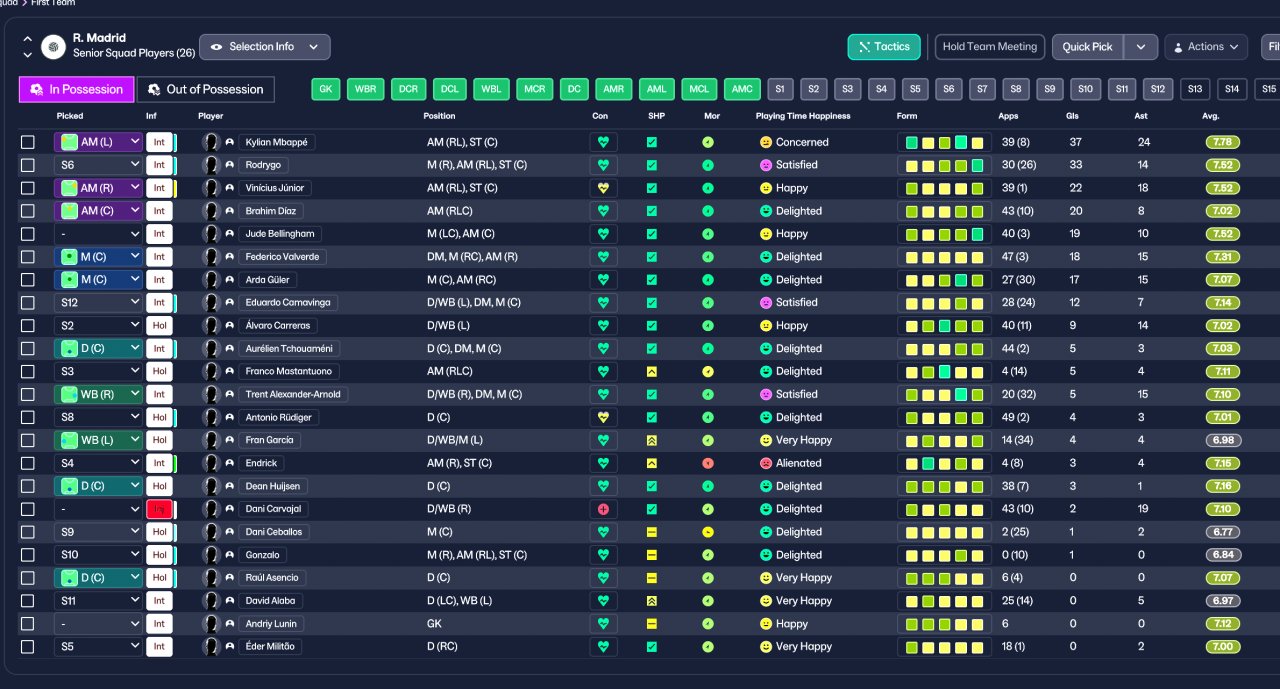Tick the checkbox for Jude Bellingham's row
Screen dimensions: 1280x689
coord(28,234)
